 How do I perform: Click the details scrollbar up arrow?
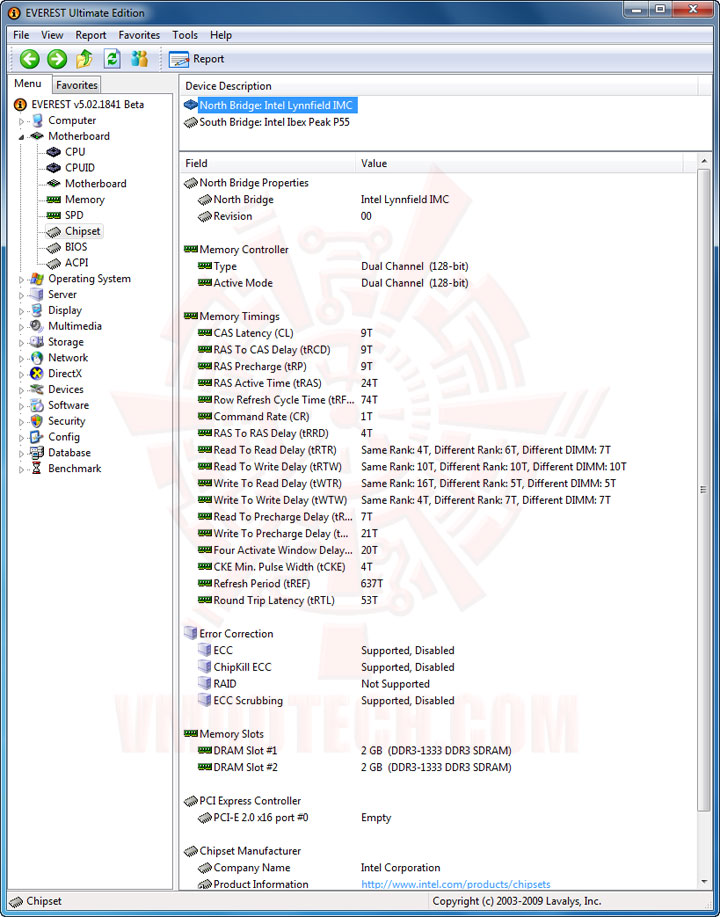click(704, 160)
